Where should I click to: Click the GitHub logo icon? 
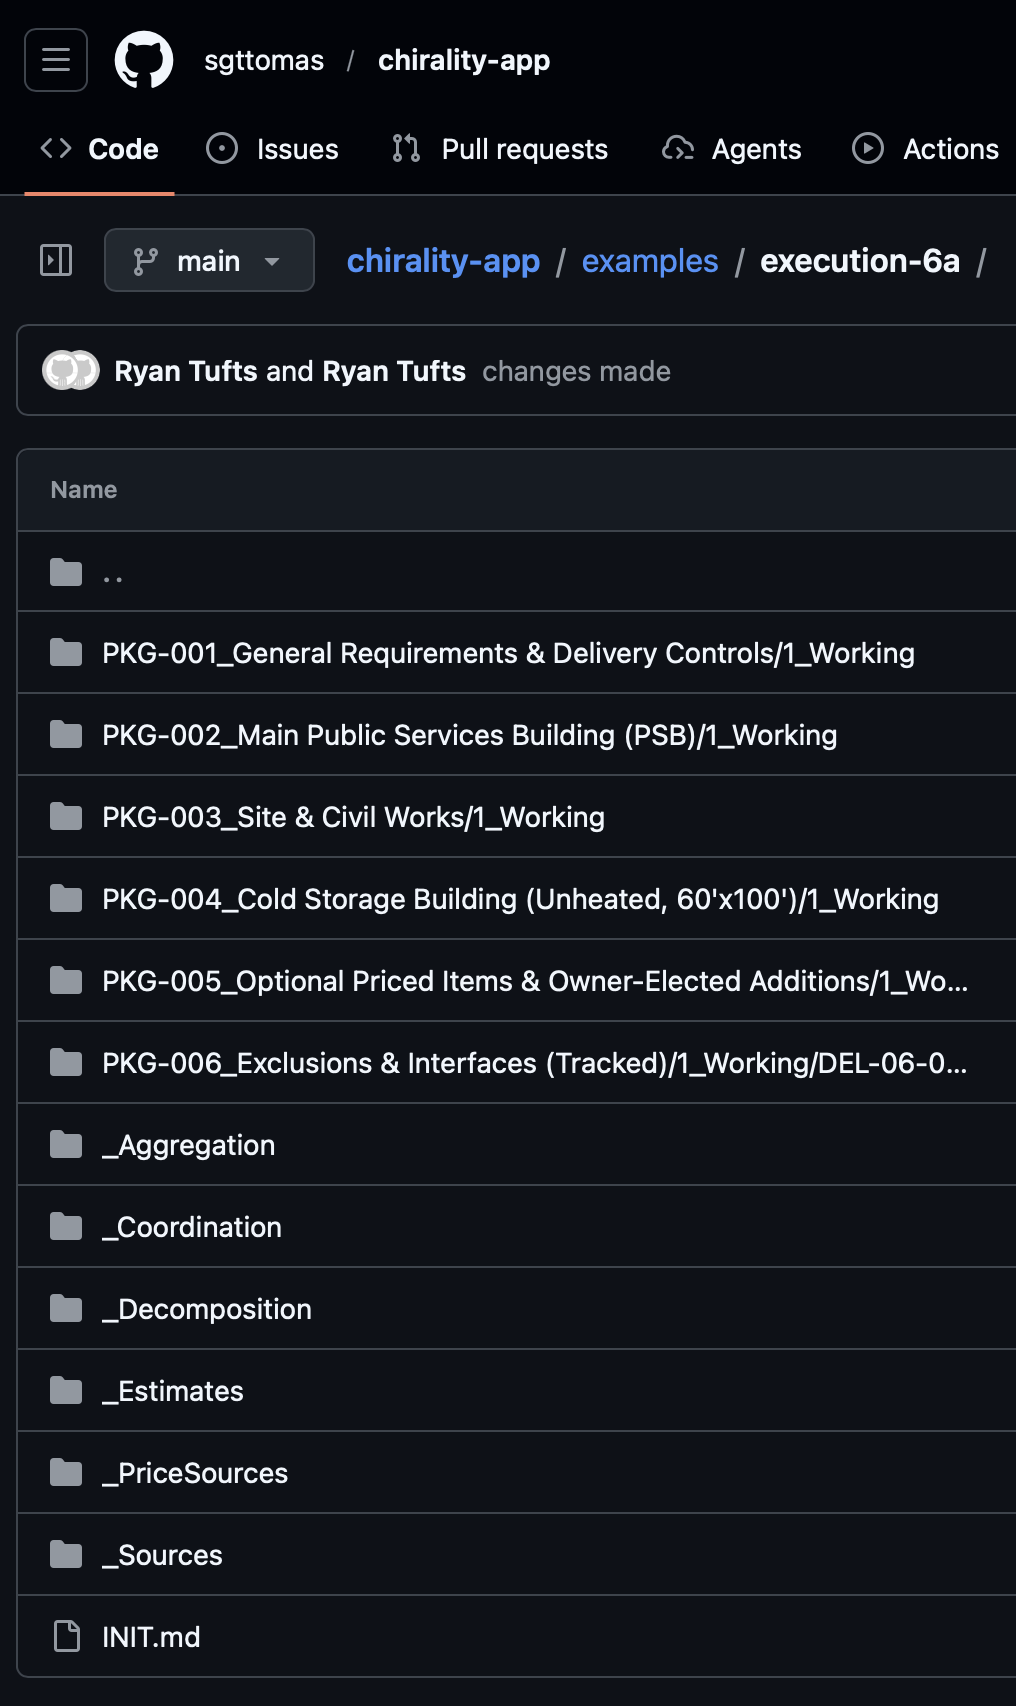[x=144, y=60]
